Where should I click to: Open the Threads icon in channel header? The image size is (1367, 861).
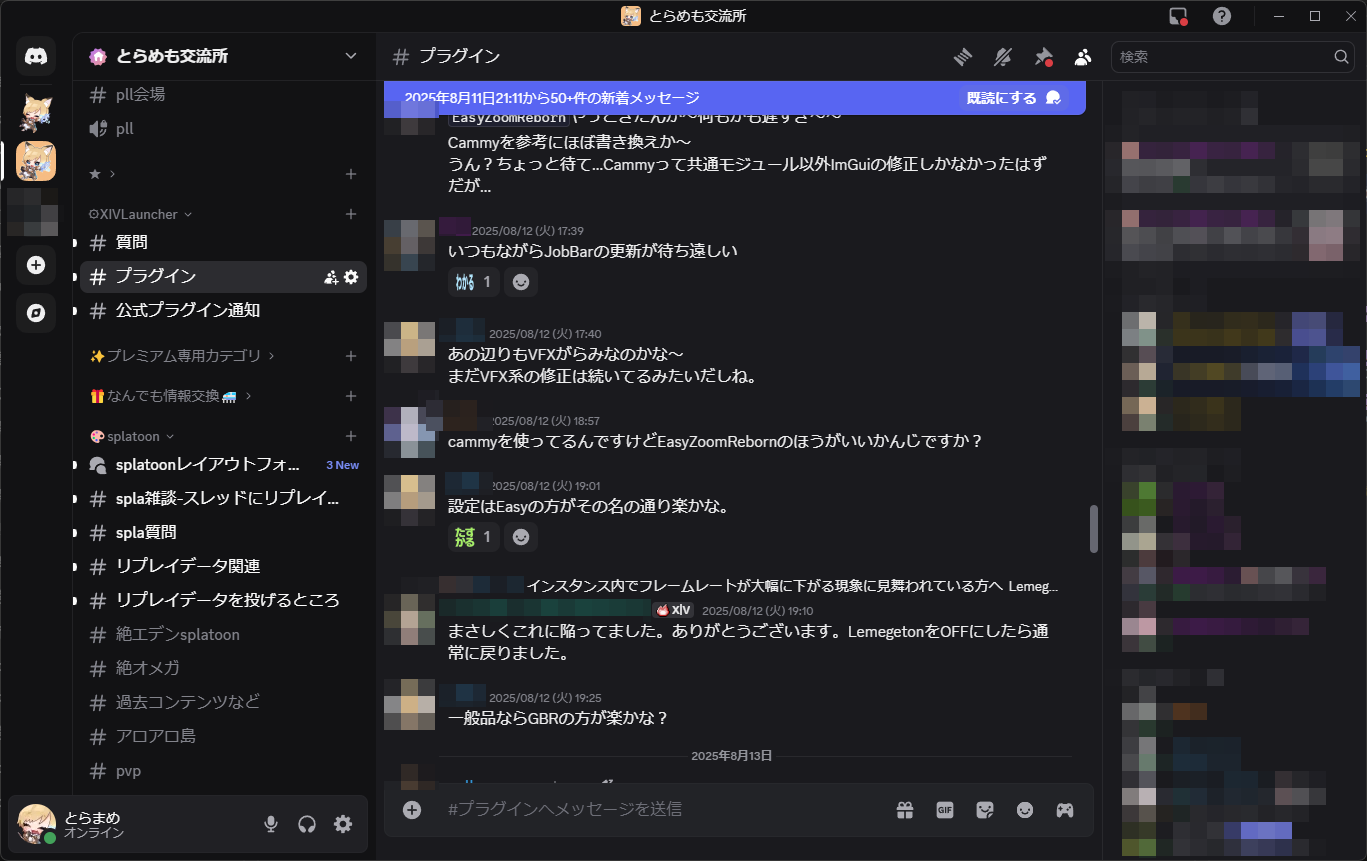[x=963, y=57]
